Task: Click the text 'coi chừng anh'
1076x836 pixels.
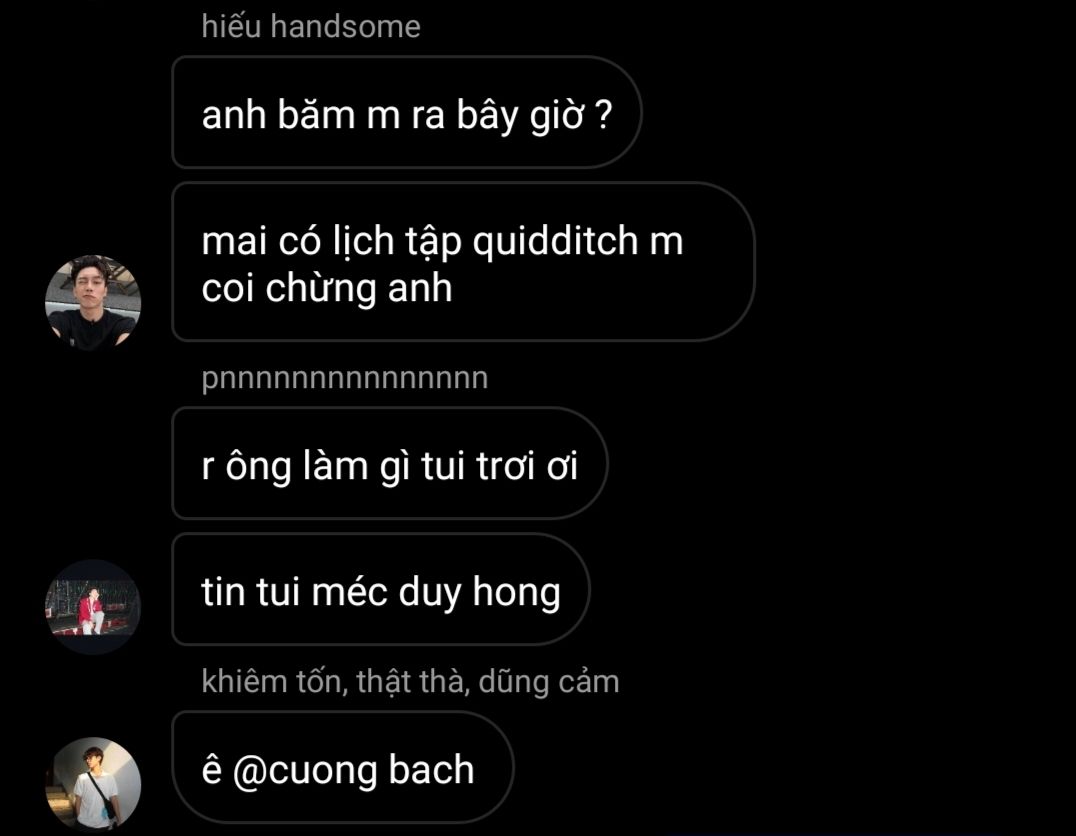Action: 327,288
